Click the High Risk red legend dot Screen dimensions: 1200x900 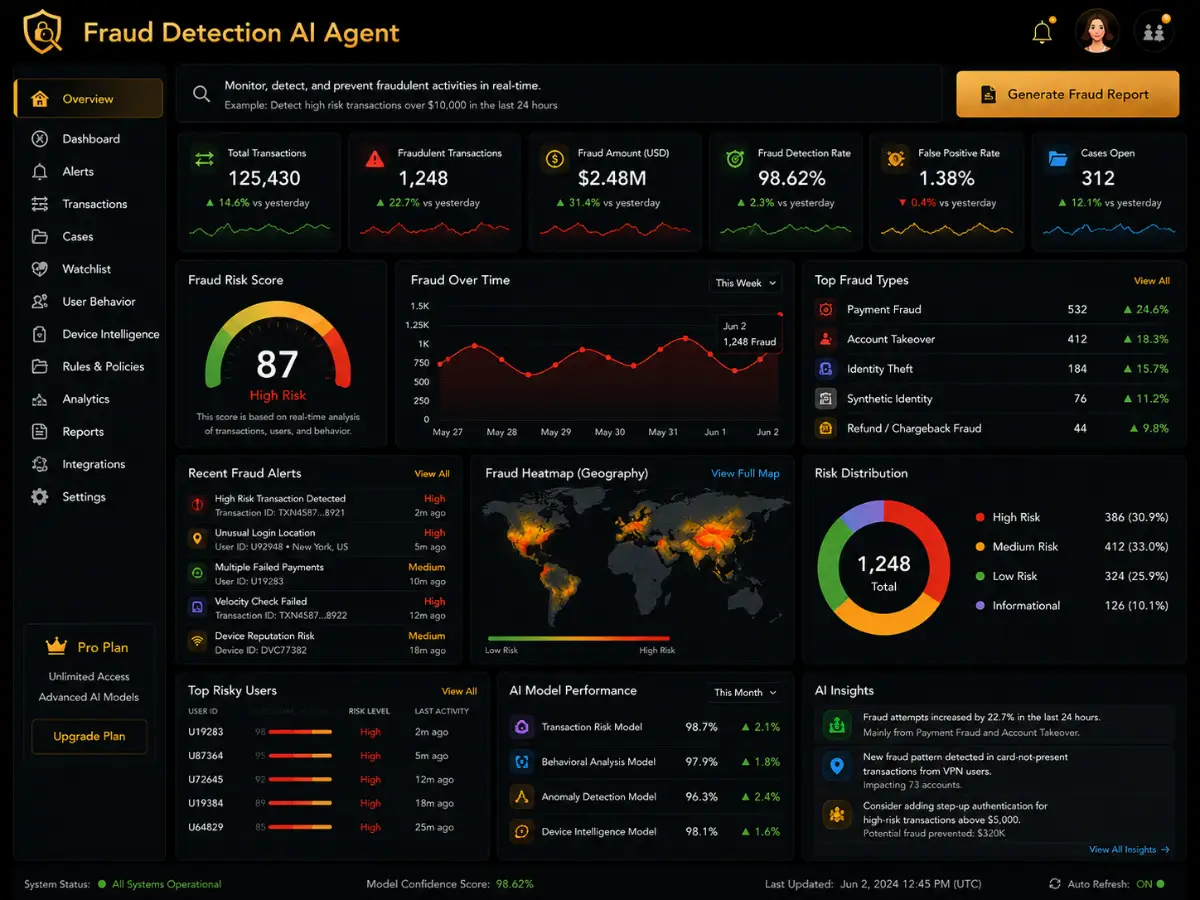(x=980, y=517)
